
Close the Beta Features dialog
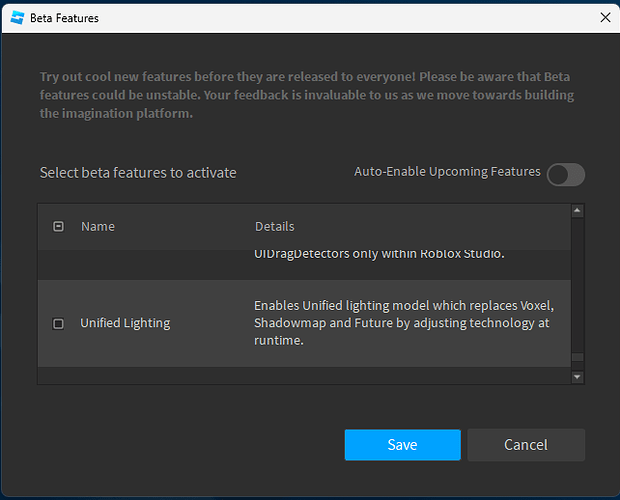coord(605,17)
